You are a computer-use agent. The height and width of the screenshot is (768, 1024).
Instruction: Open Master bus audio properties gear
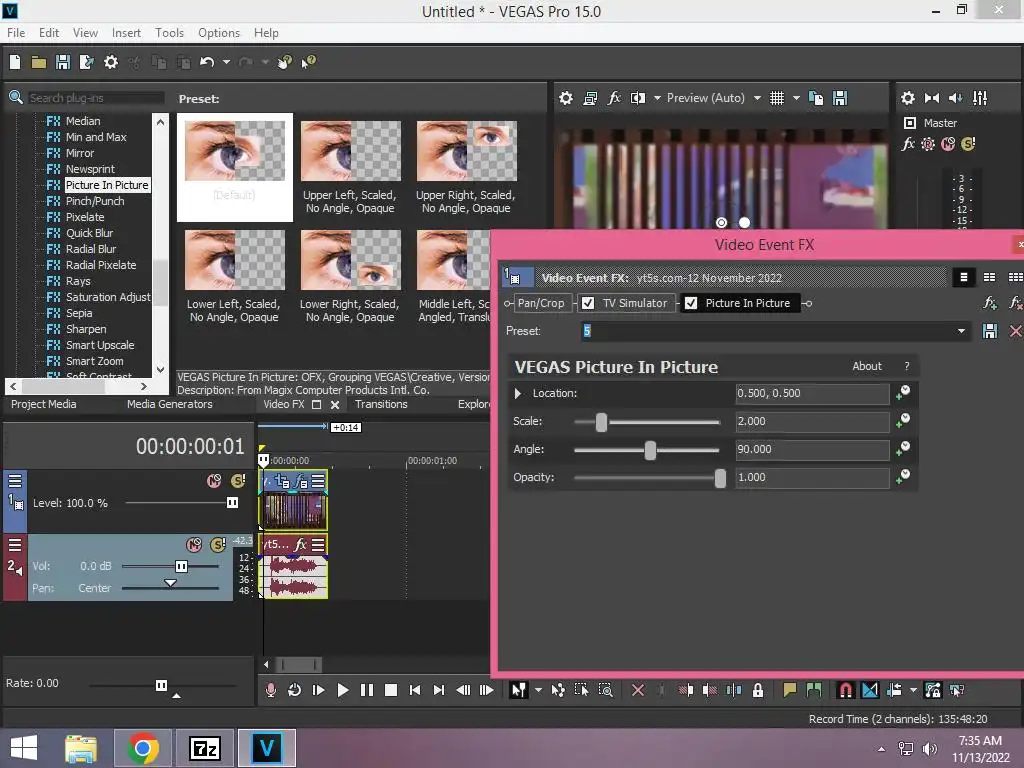(x=908, y=98)
